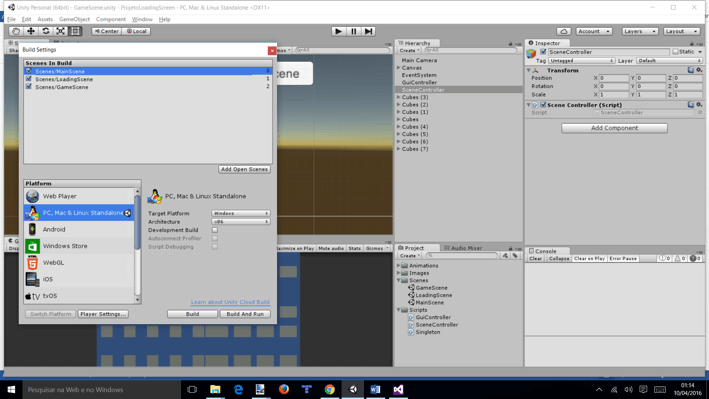Open the Tag dropdown

click(581, 61)
